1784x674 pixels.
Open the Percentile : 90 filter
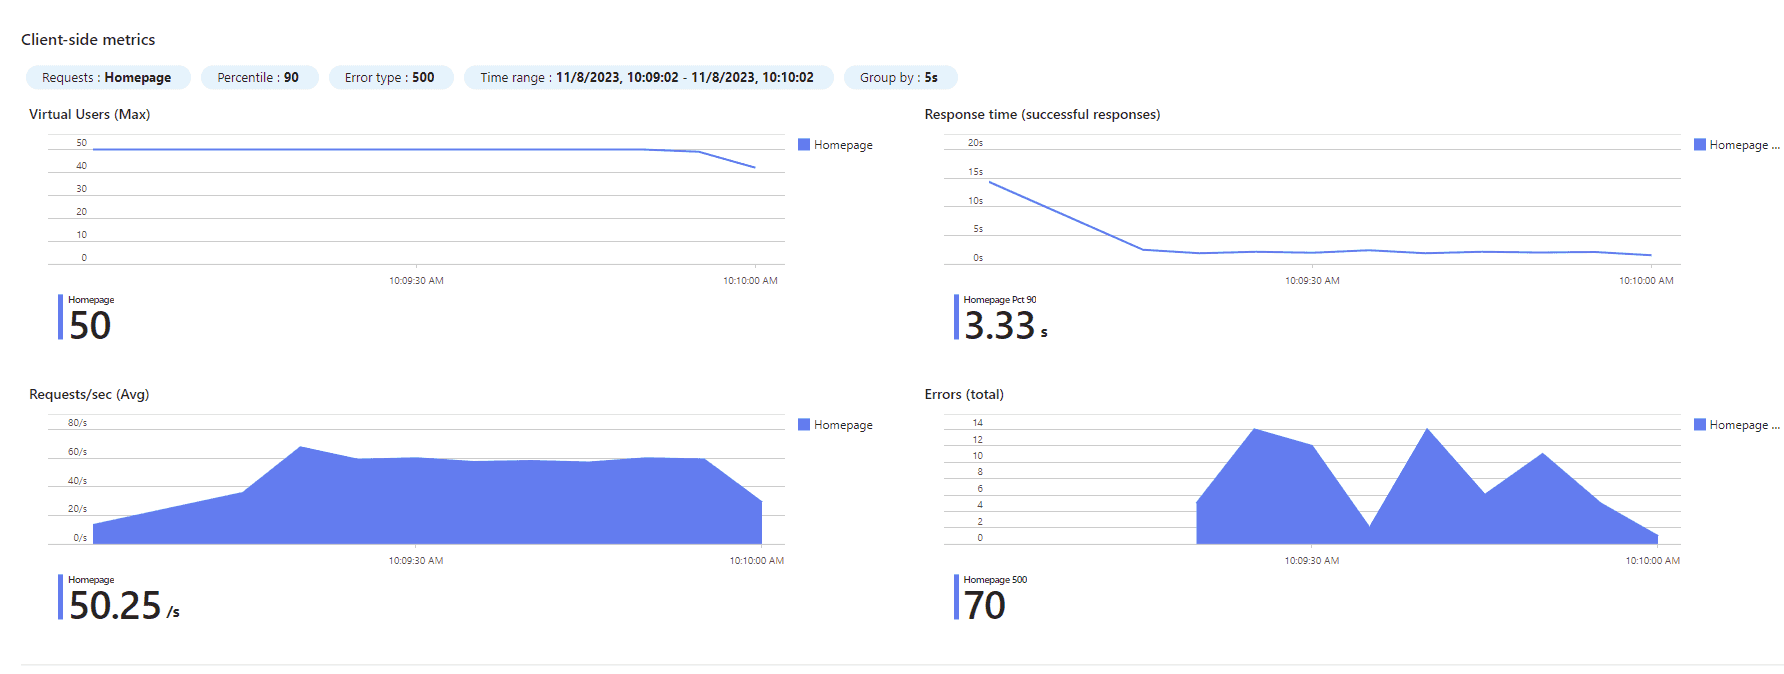point(258,77)
